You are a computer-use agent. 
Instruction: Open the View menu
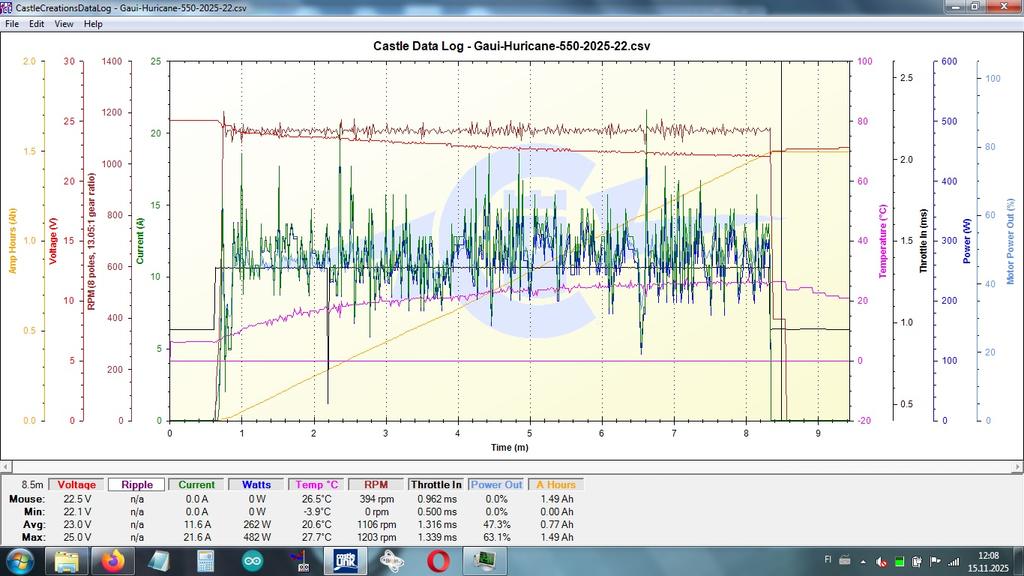[64, 23]
